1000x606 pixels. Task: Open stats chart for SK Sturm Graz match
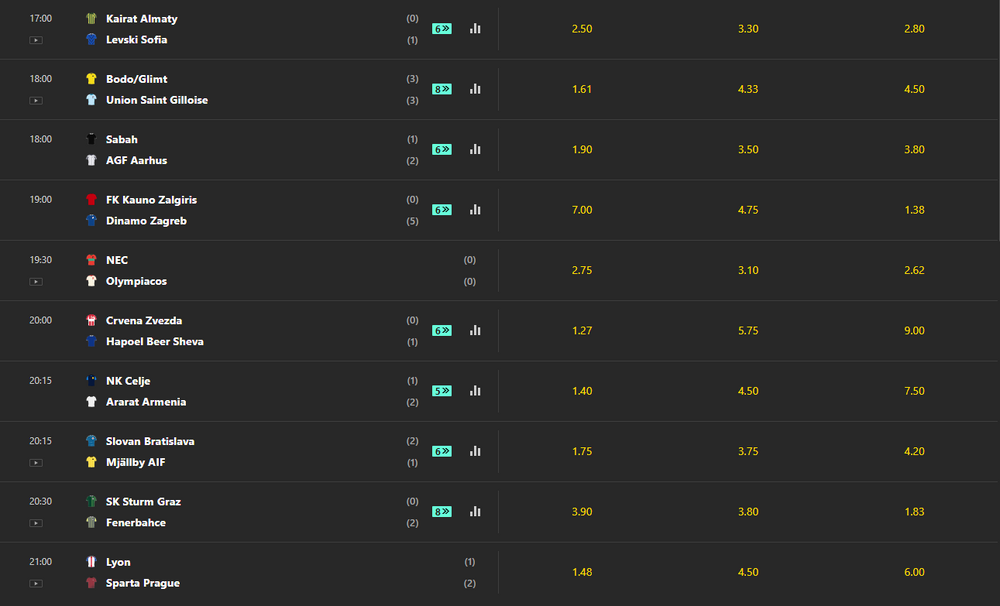click(x=475, y=512)
